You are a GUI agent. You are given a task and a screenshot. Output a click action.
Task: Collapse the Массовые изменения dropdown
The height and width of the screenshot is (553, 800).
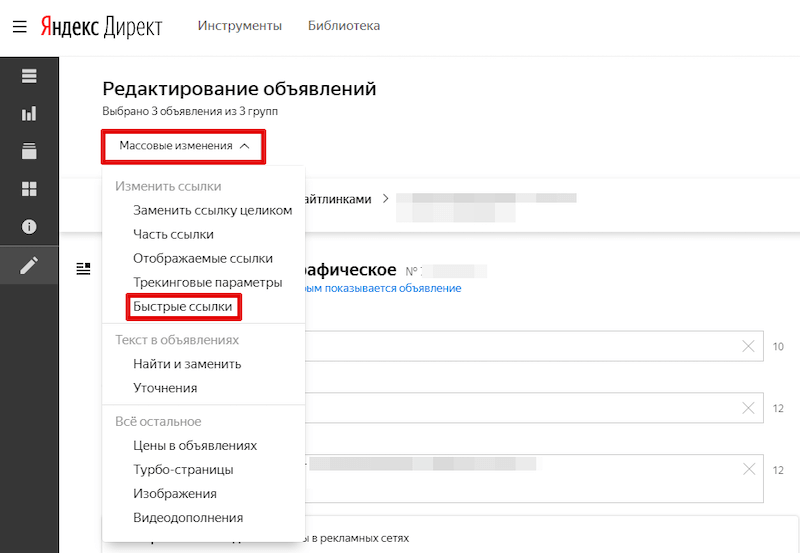tap(183, 146)
